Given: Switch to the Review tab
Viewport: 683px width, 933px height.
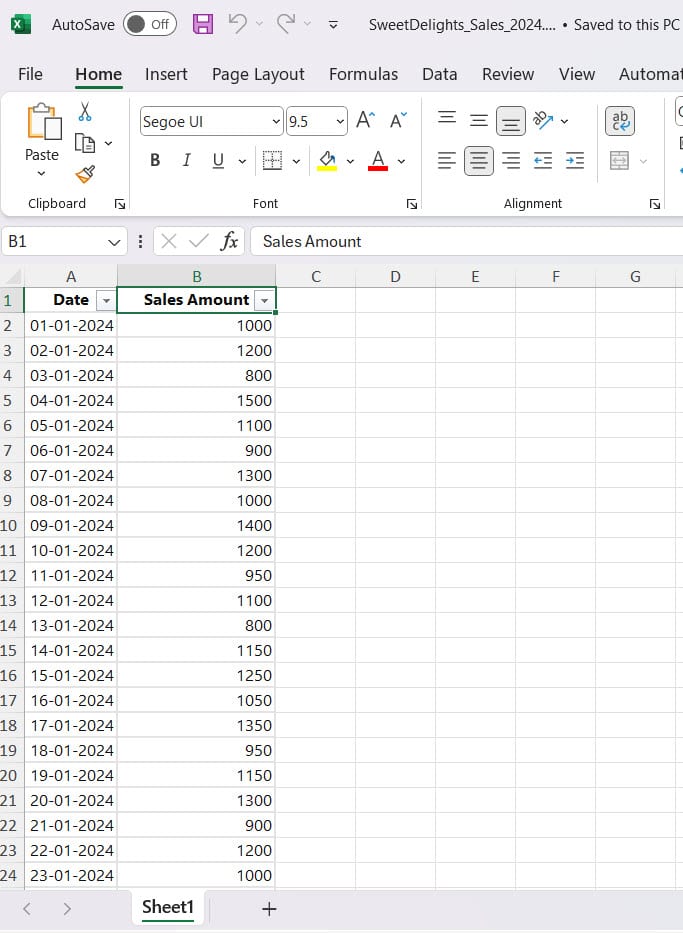Looking at the screenshot, I should click(508, 74).
